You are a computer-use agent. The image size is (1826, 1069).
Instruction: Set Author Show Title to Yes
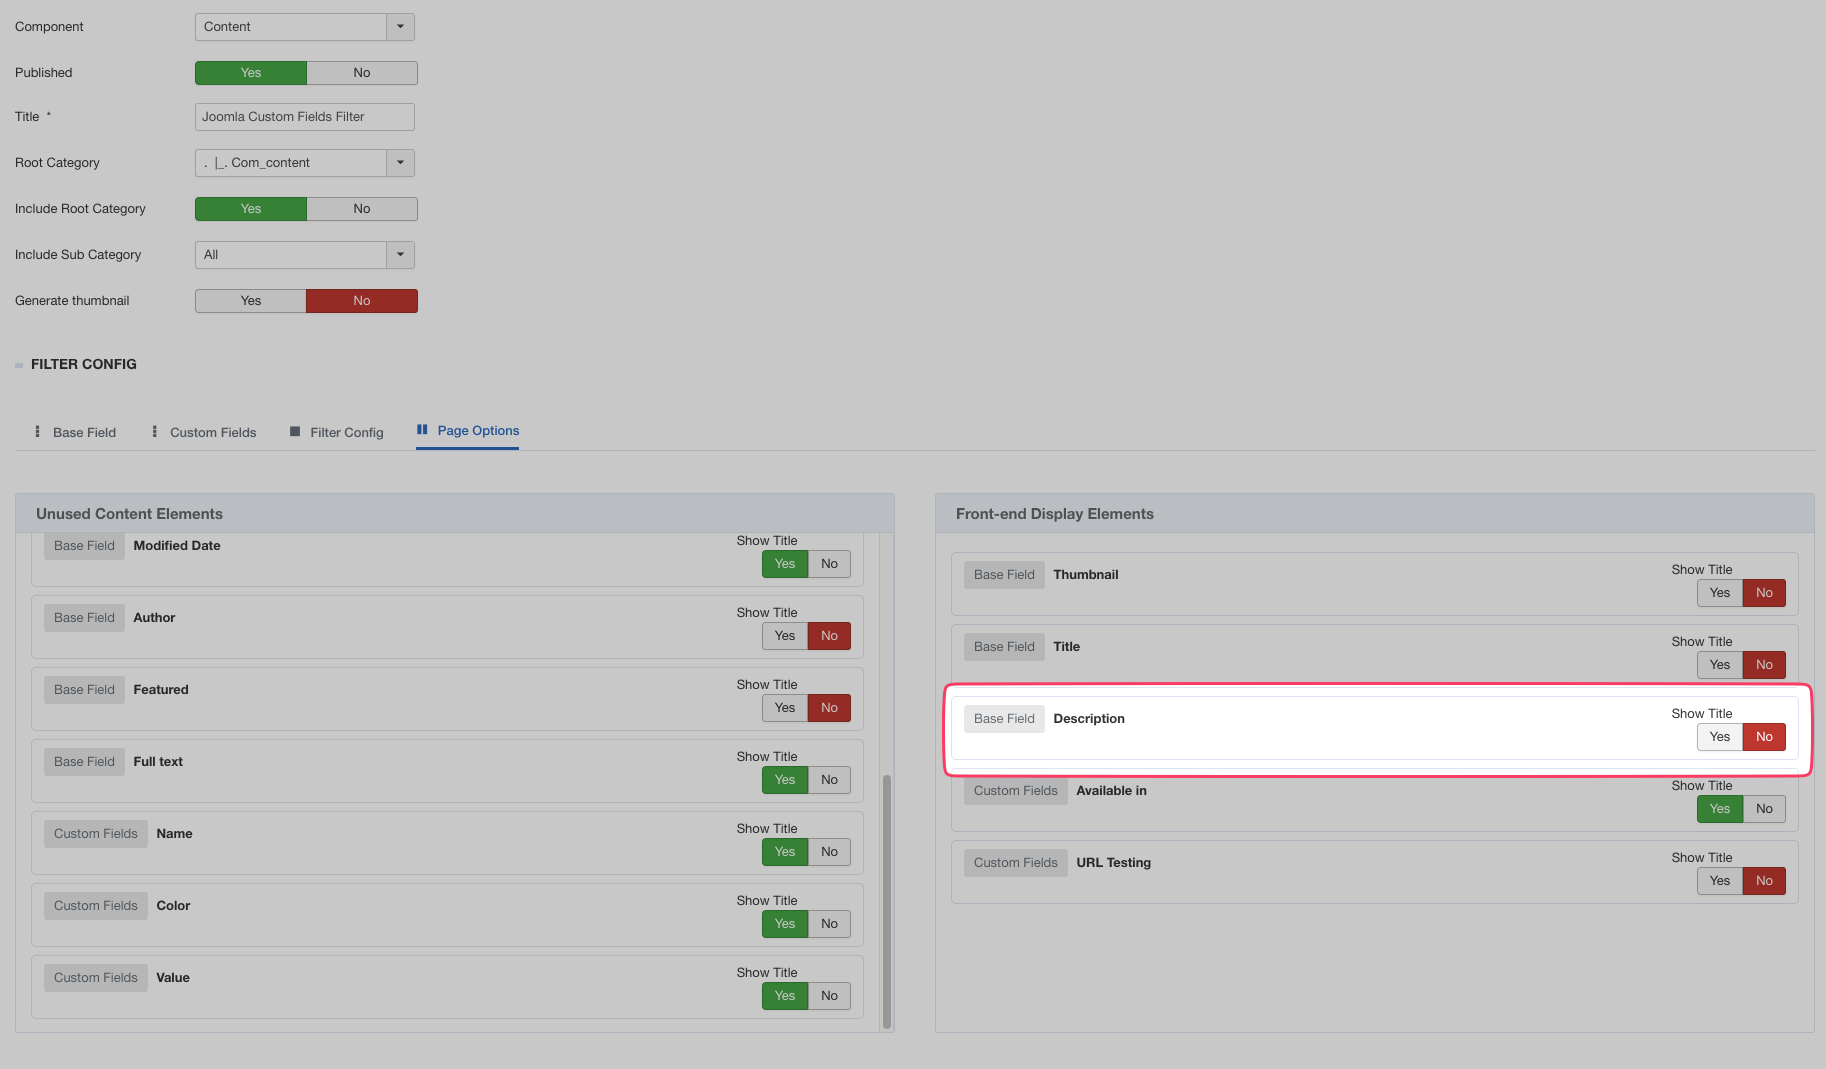pos(785,636)
